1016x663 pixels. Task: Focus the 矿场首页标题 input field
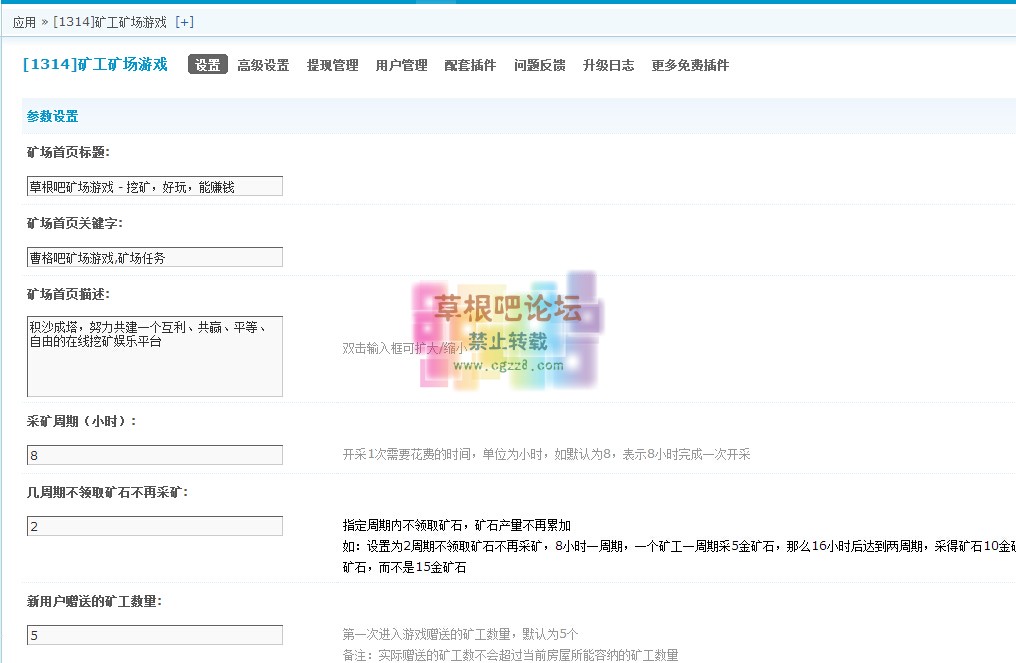point(155,186)
